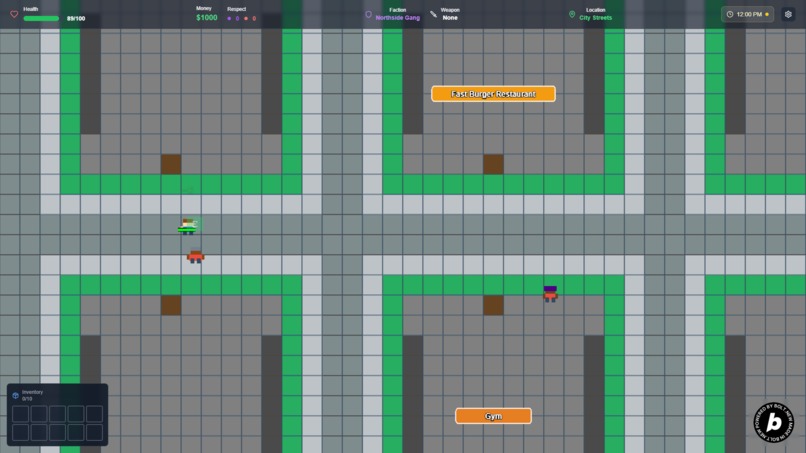806x453 pixels.
Task: Click the Inventory 0/10 counter
Action: point(27,399)
